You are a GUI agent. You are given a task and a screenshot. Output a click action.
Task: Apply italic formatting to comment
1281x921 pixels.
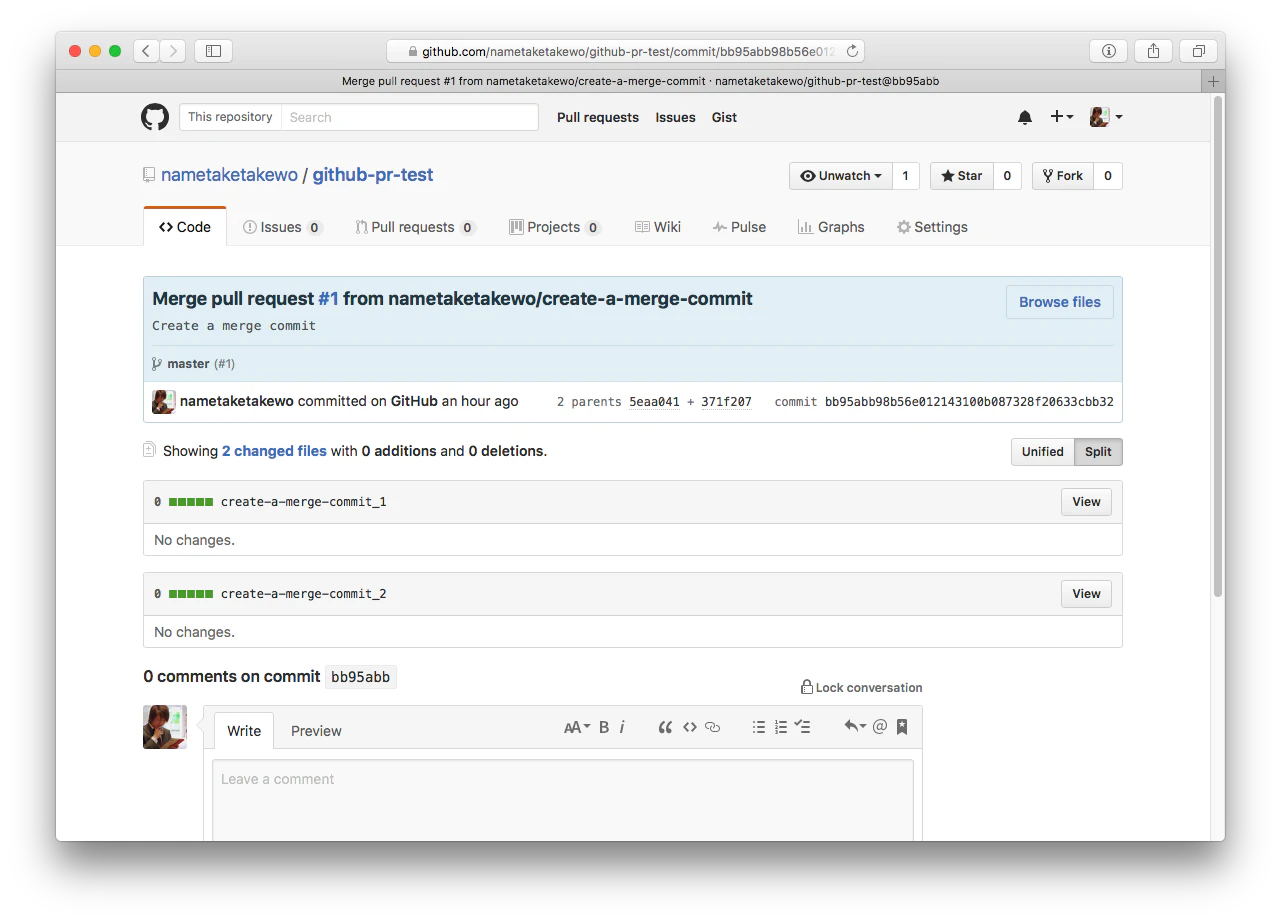622,727
